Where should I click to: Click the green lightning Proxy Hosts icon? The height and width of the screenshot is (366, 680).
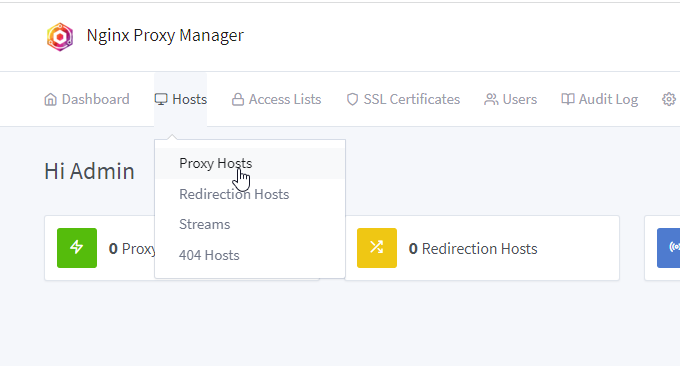point(77,248)
